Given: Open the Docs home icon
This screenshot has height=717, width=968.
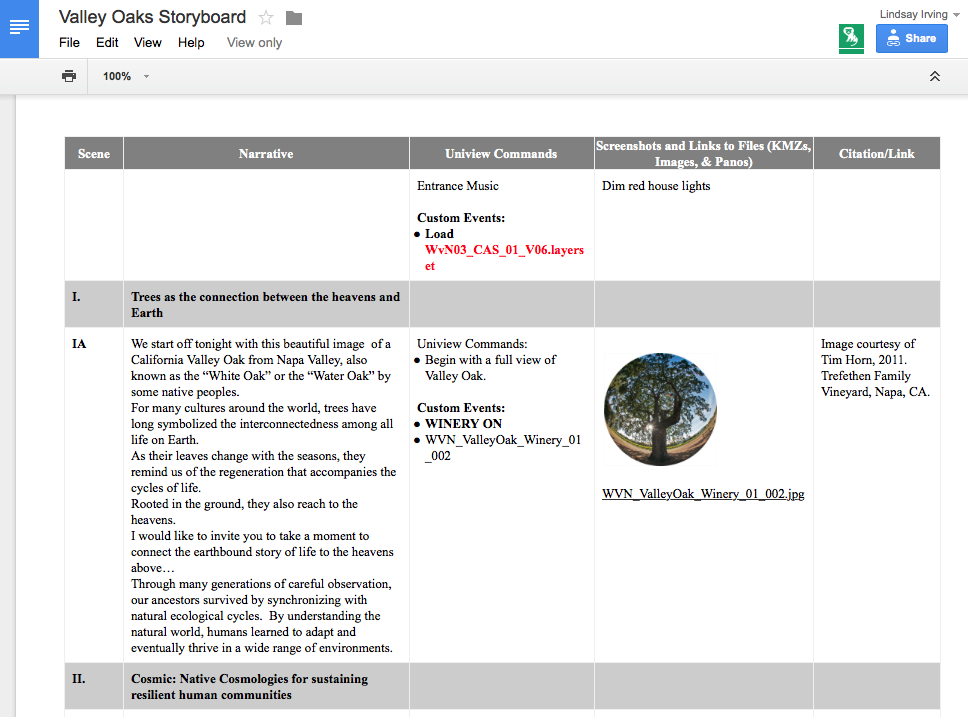Looking at the screenshot, I should click(19, 28).
